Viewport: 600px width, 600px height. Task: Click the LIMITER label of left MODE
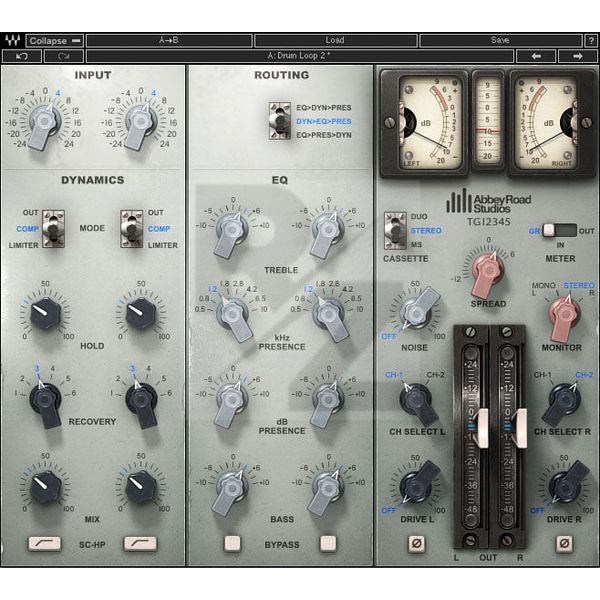point(24,245)
